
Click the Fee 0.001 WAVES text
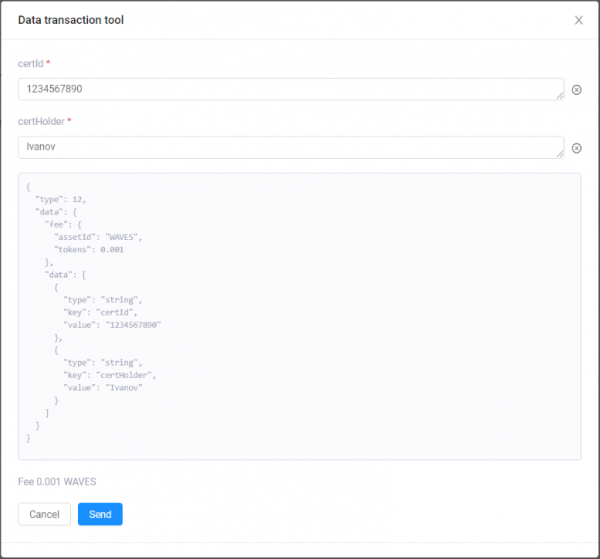pos(57,481)
